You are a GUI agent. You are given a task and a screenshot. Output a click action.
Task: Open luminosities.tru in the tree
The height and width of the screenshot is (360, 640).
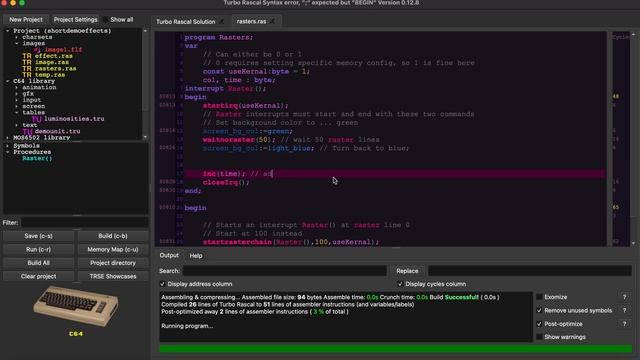coord(74,119)
